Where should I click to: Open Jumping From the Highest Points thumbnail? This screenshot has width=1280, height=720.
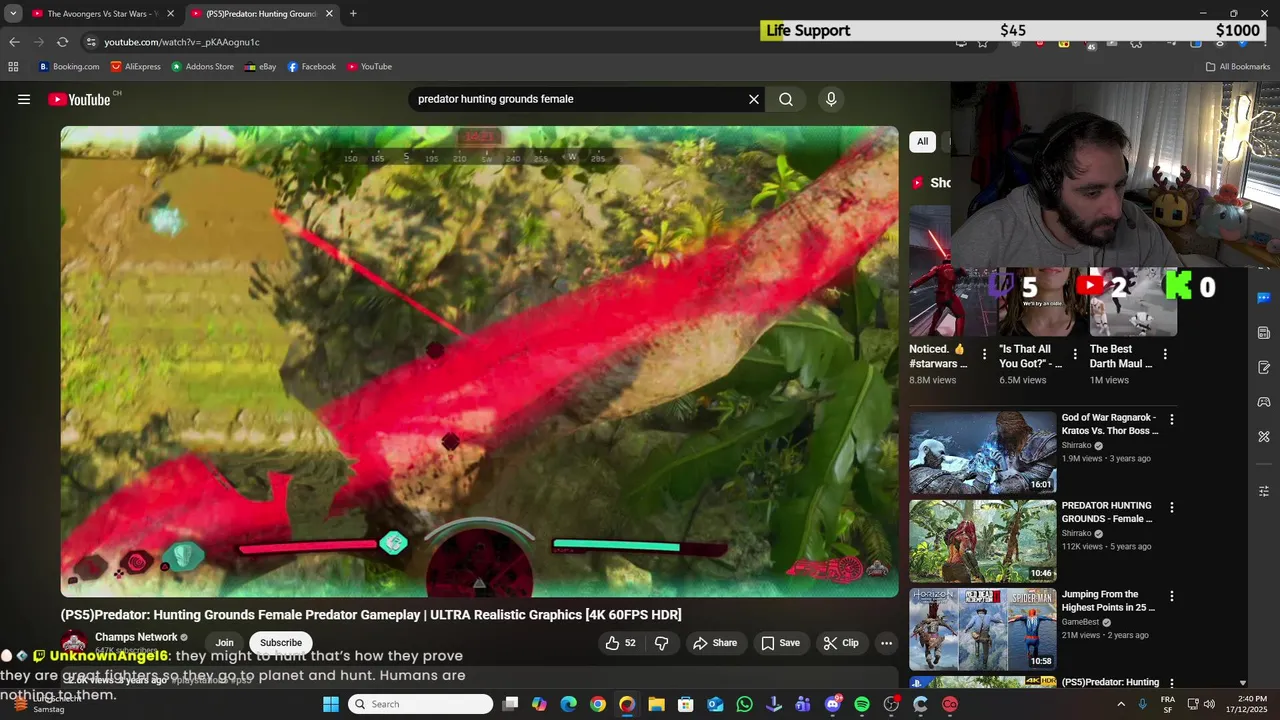click(982, 629)
